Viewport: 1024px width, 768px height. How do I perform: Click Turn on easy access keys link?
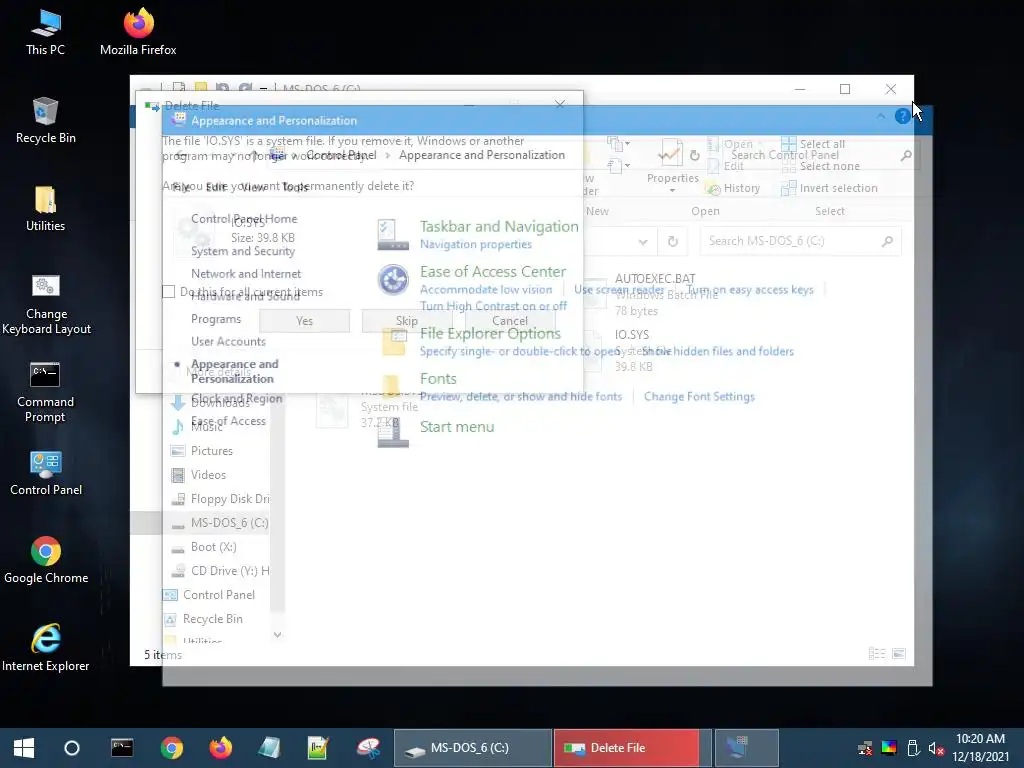pyautogui.click(x=750, y=289)
